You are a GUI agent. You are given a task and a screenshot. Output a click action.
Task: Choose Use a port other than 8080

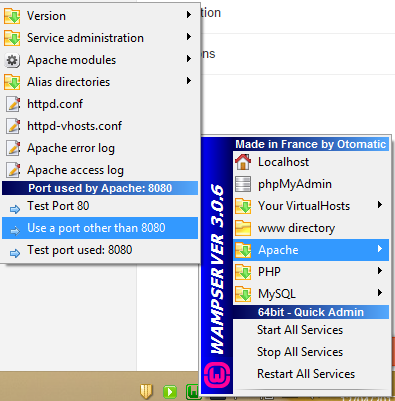pyautogui.click(x=100, y=228)
